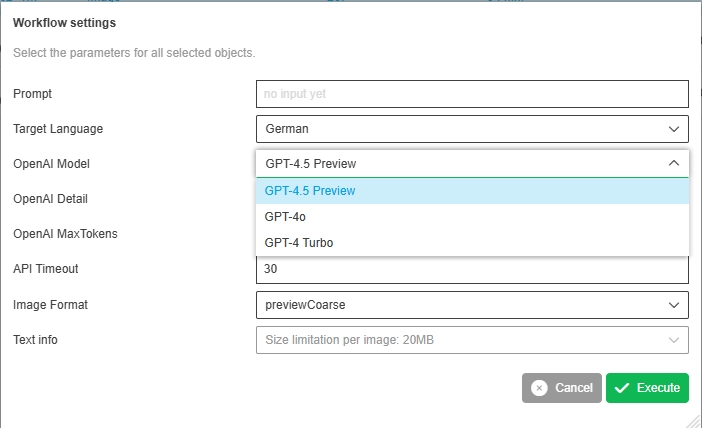Click the X icon on the Cancel button
This screenshot has height=428, width=702.
[540, 388]
